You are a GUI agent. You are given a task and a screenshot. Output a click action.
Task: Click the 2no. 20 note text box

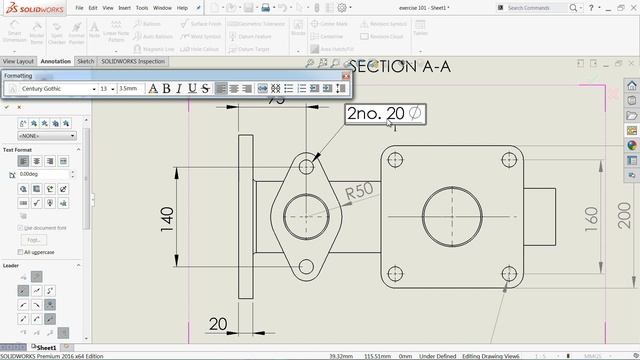(x=385, y=114)
